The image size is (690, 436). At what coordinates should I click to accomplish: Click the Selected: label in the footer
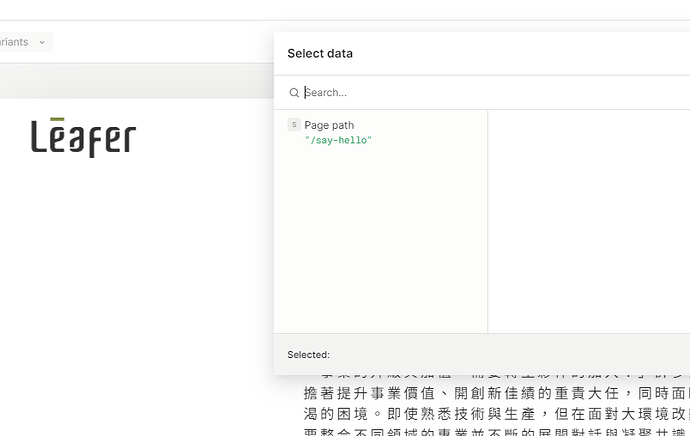308,355
